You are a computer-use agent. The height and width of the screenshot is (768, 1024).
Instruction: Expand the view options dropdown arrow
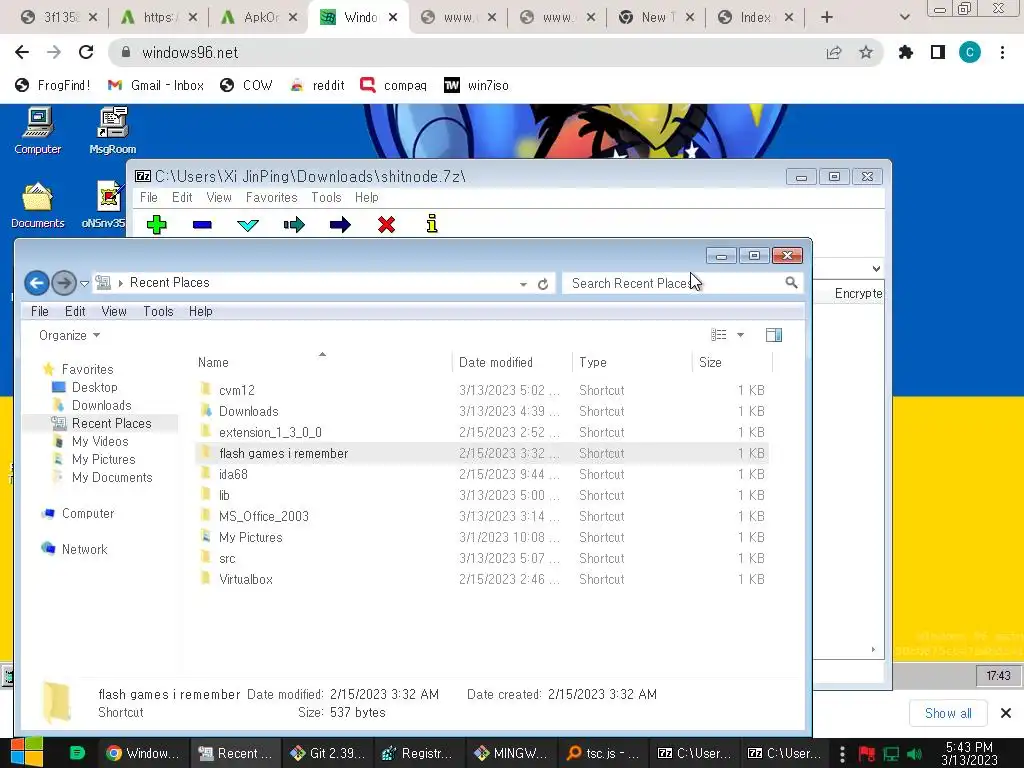741,335
